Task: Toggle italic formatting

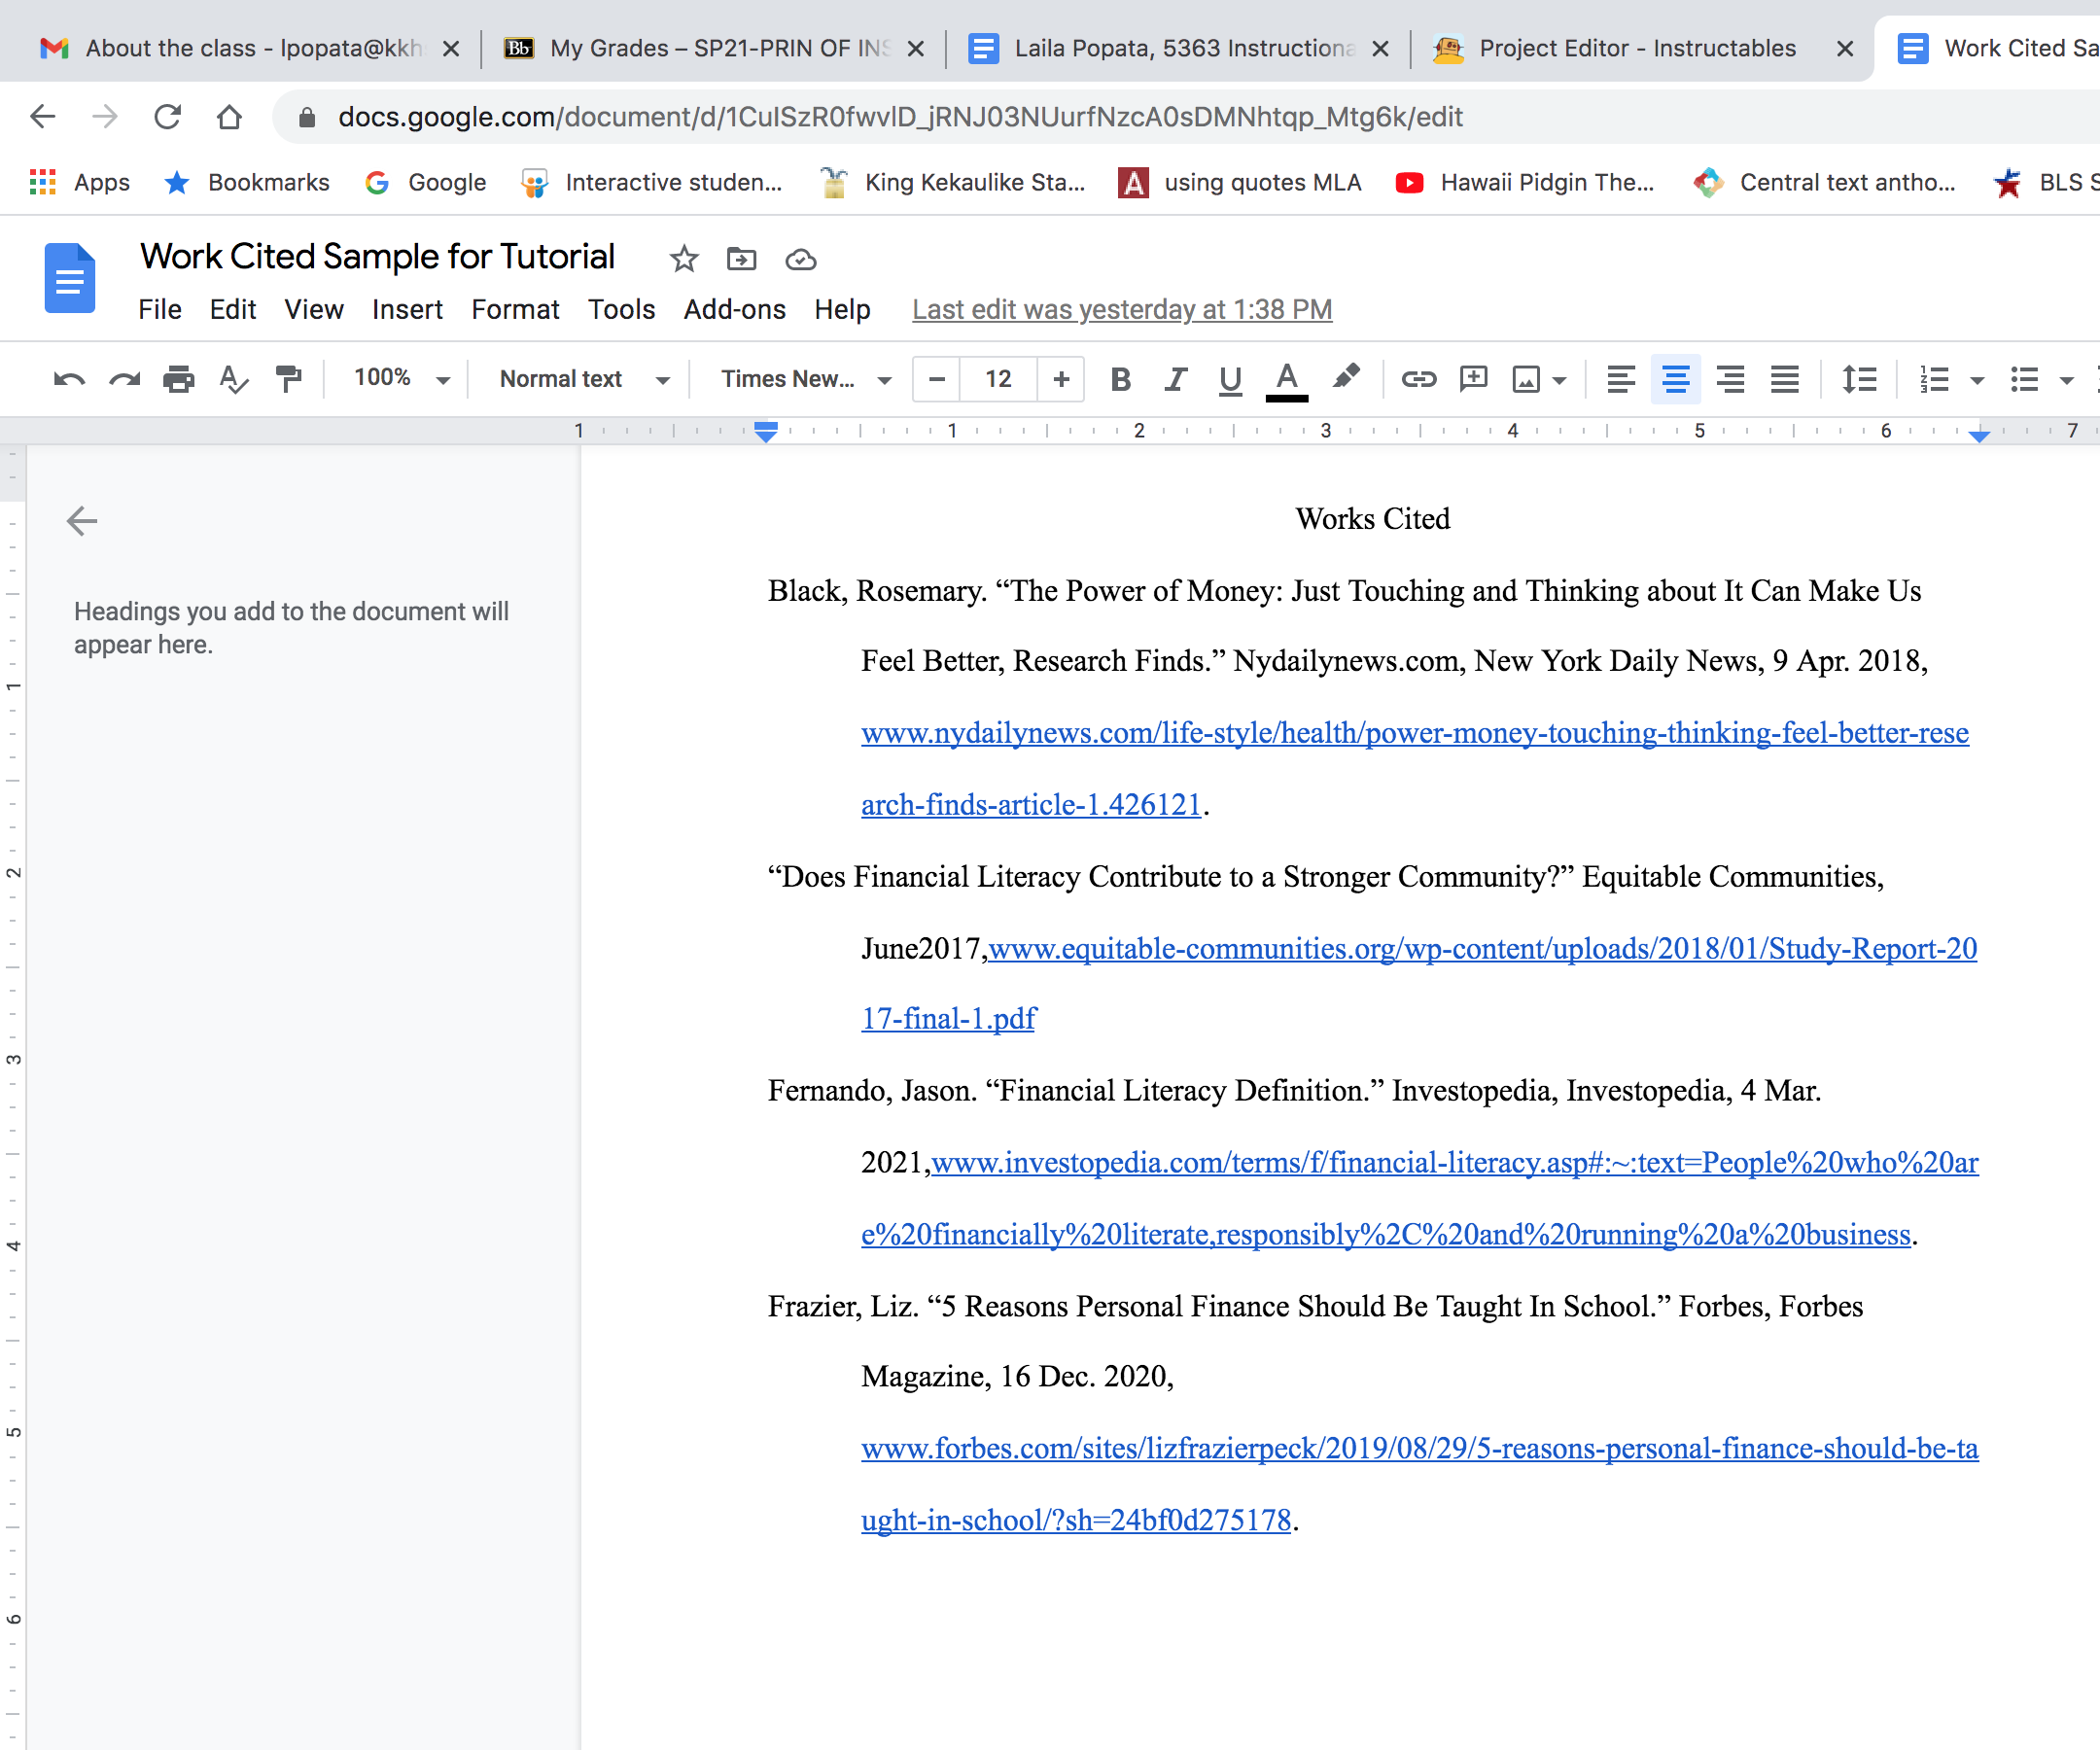Action: coord(1175,379)
